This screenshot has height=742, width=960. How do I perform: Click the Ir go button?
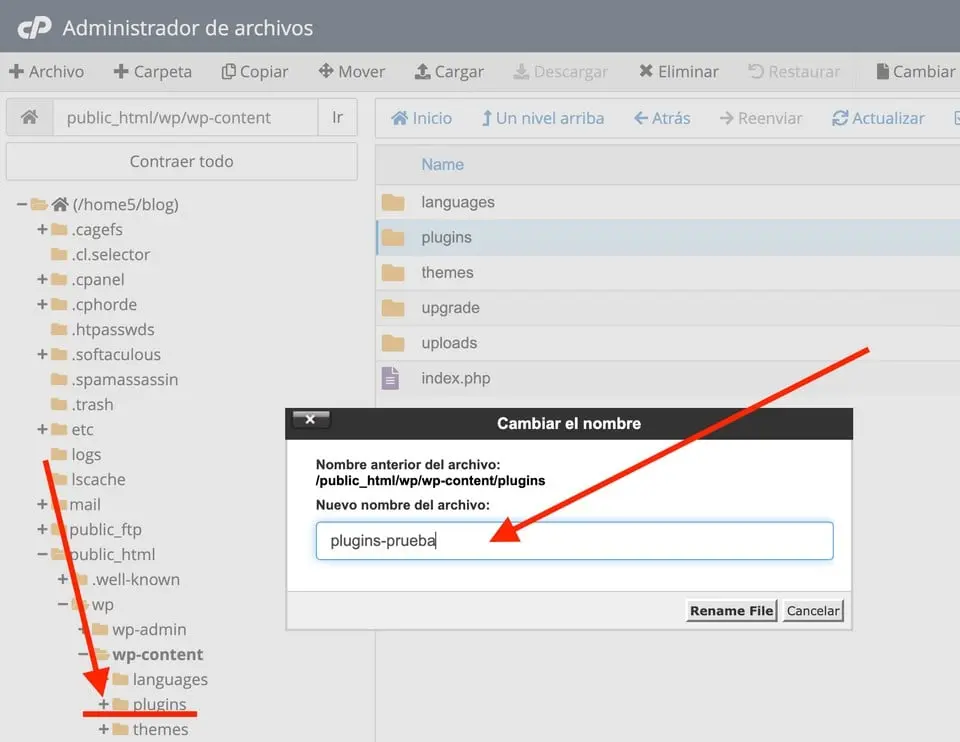(x=337, y=117)
